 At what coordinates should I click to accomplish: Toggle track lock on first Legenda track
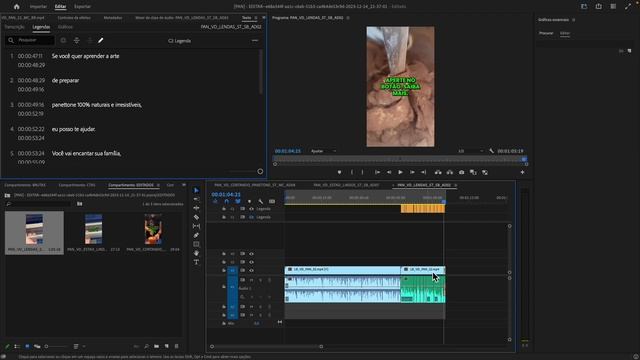tap(224, 209)
